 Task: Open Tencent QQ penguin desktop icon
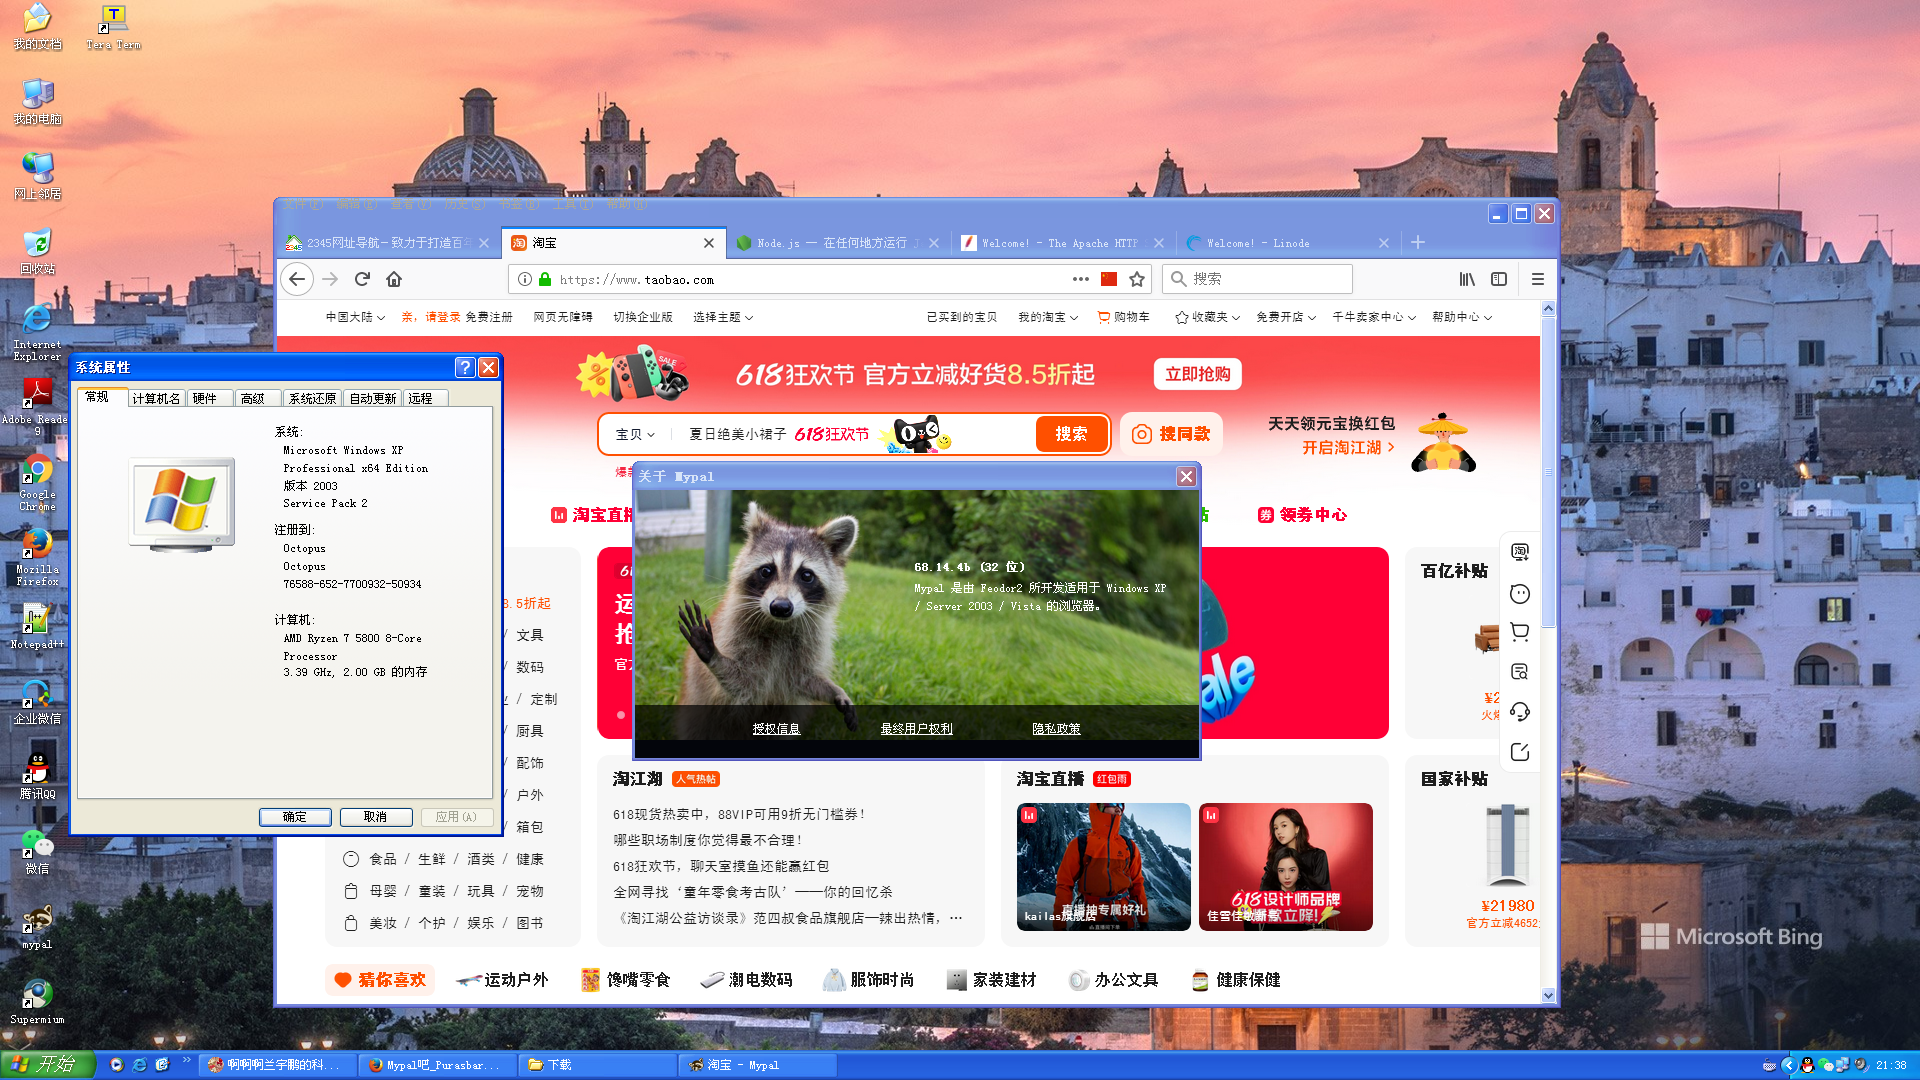tap(37, 777)
